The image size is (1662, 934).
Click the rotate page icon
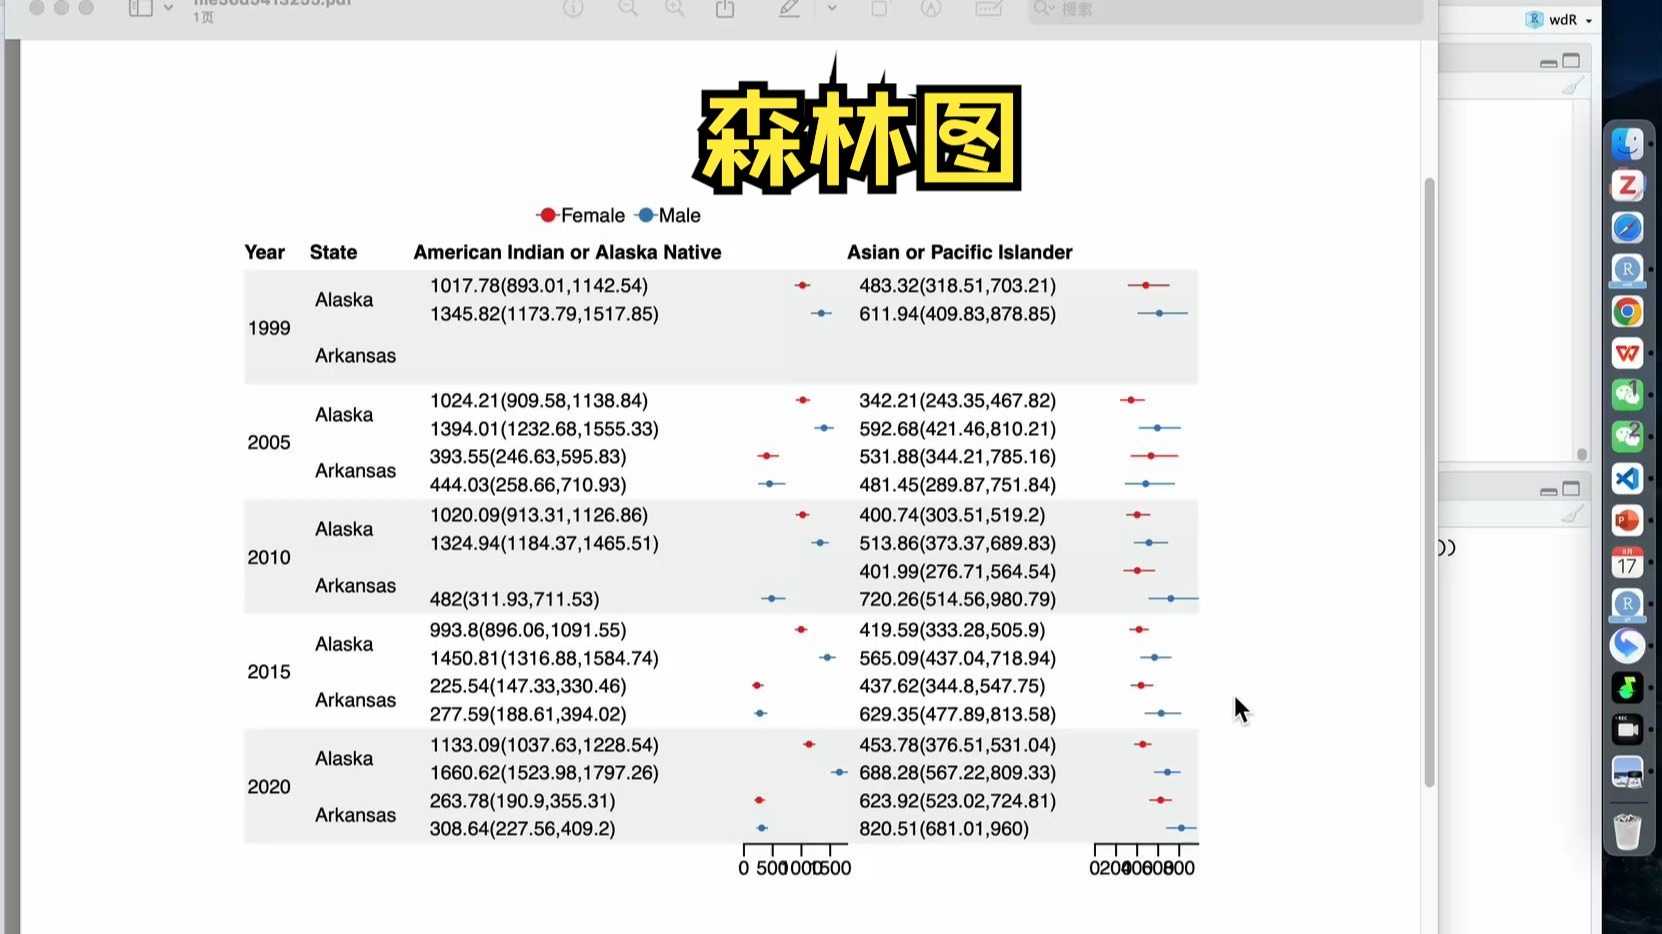[x=879, y=8]
